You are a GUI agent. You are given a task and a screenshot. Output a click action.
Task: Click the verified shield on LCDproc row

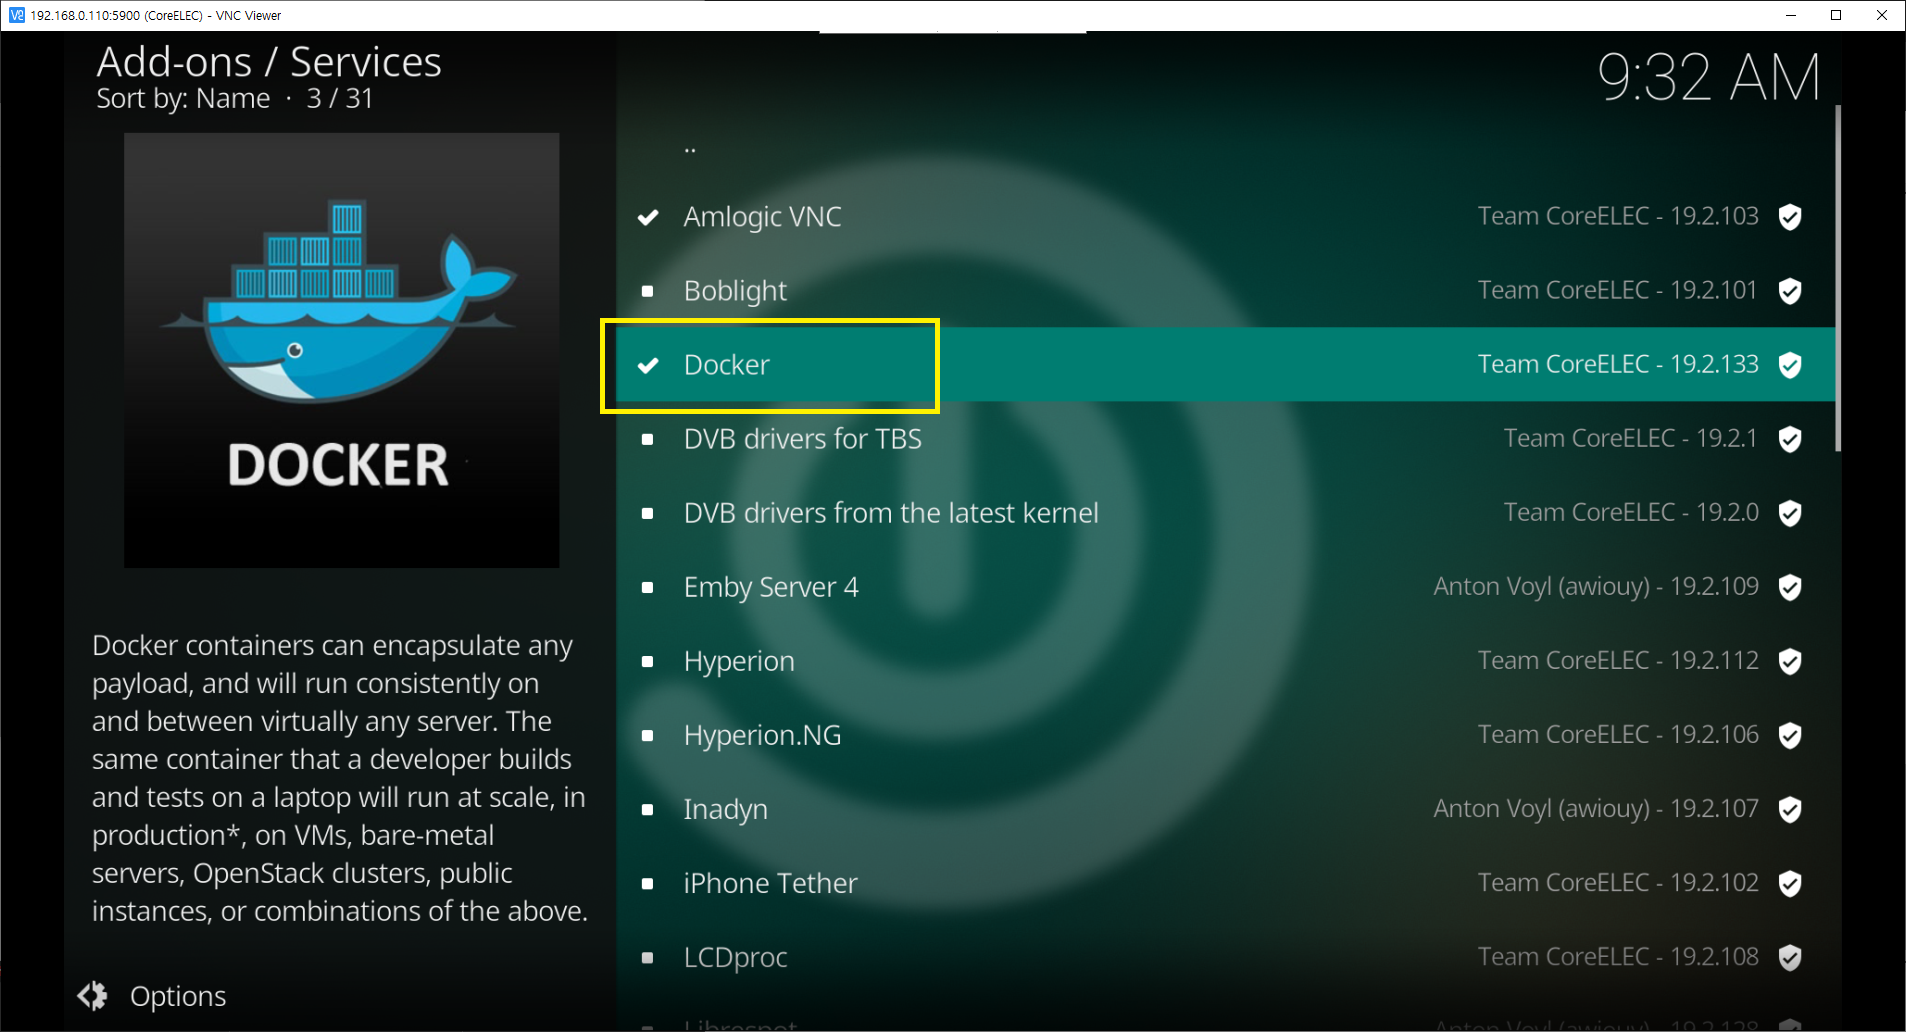pyautogui.click(x=1790, y=957)
